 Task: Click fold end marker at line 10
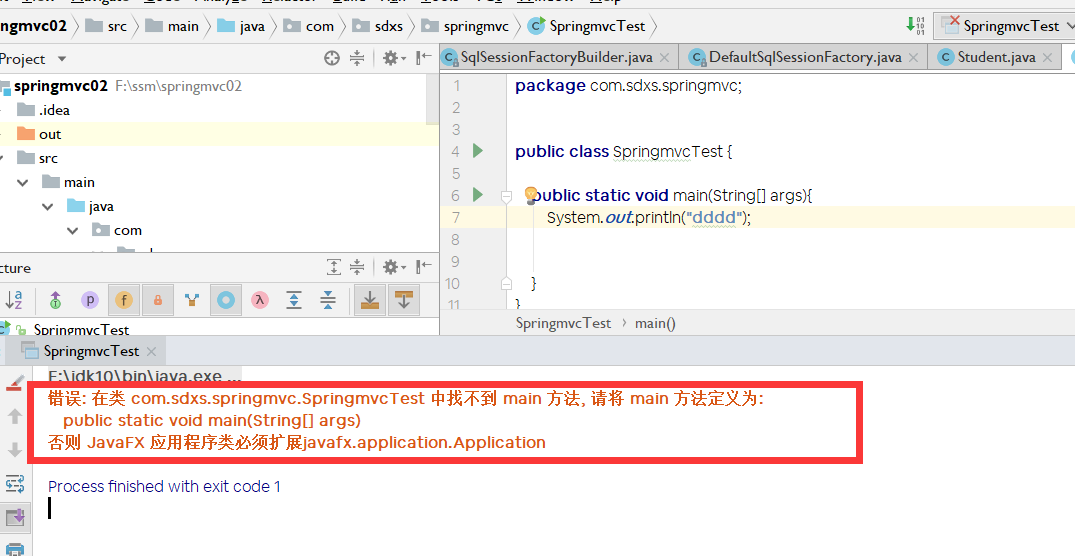(507, 283)
